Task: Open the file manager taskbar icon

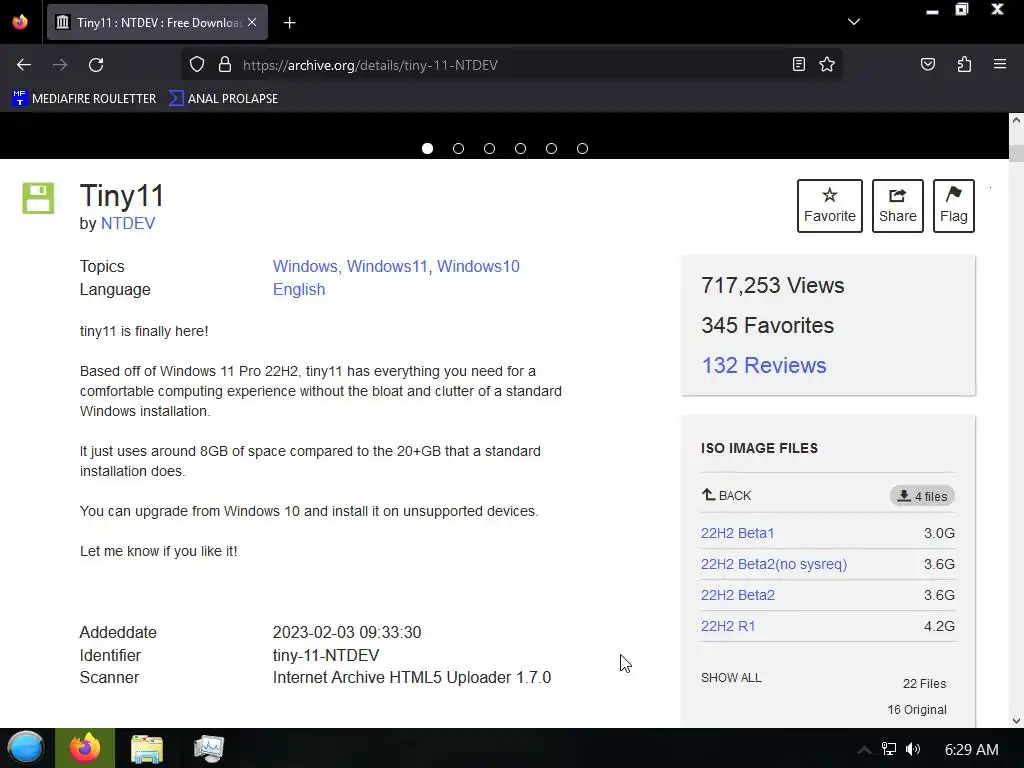Action: point(147,748)
